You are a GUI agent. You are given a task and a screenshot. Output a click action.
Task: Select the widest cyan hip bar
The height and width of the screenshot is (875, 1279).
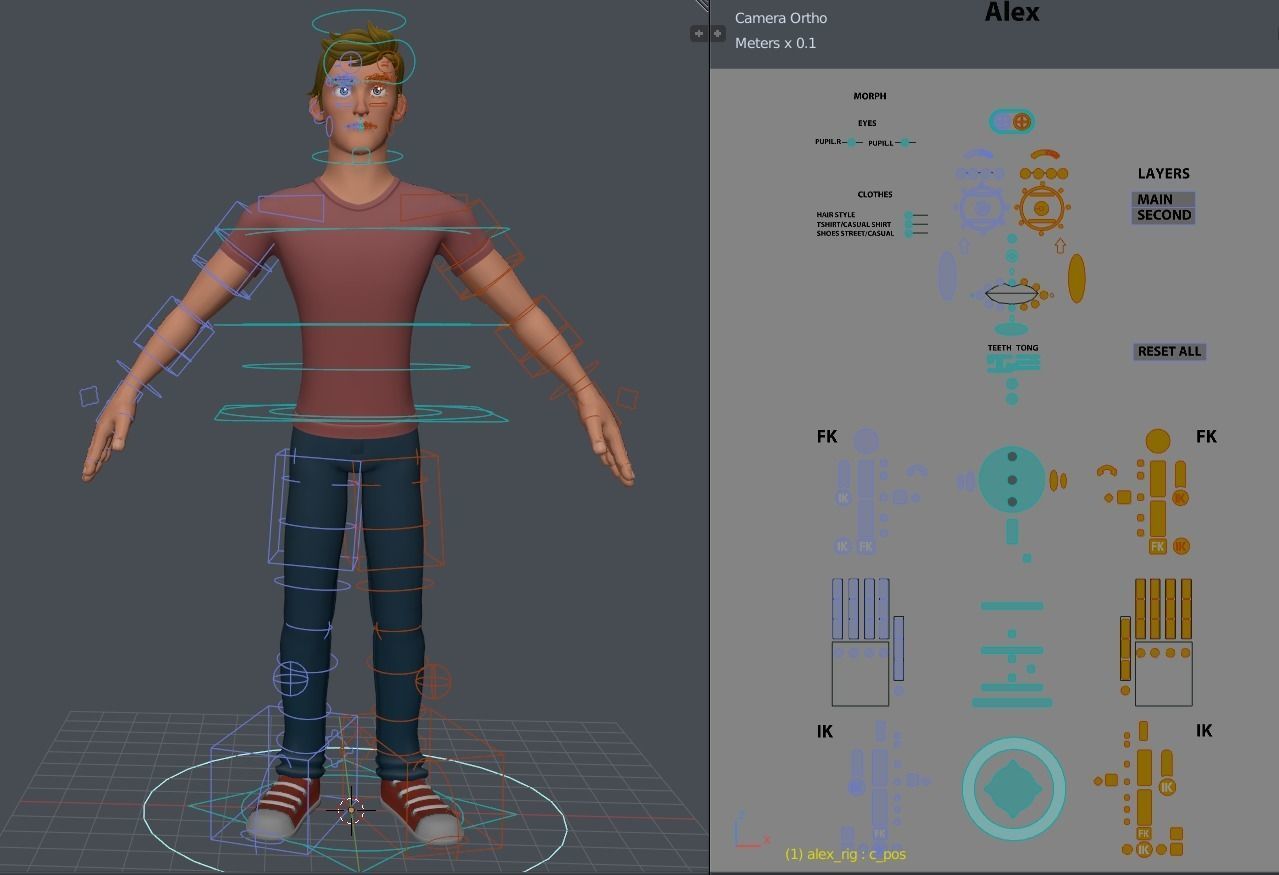click(x=1012, y=703)
